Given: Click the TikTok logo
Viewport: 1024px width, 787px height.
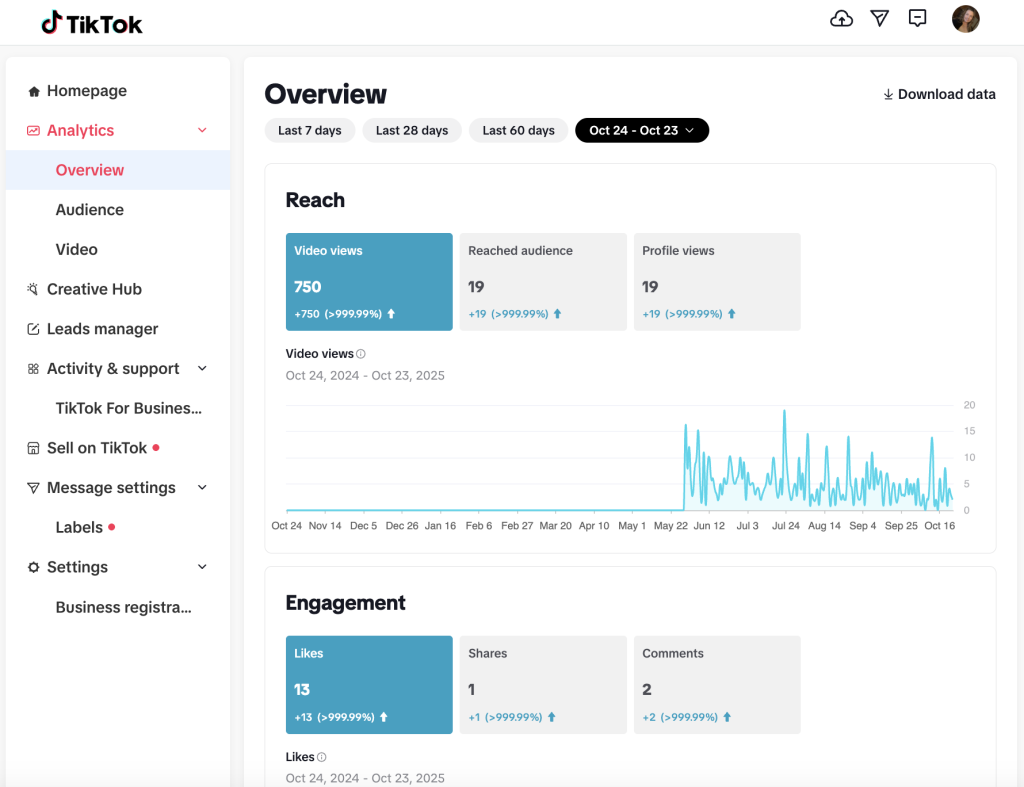Looking at the screenshot, I should coord(91,22).
